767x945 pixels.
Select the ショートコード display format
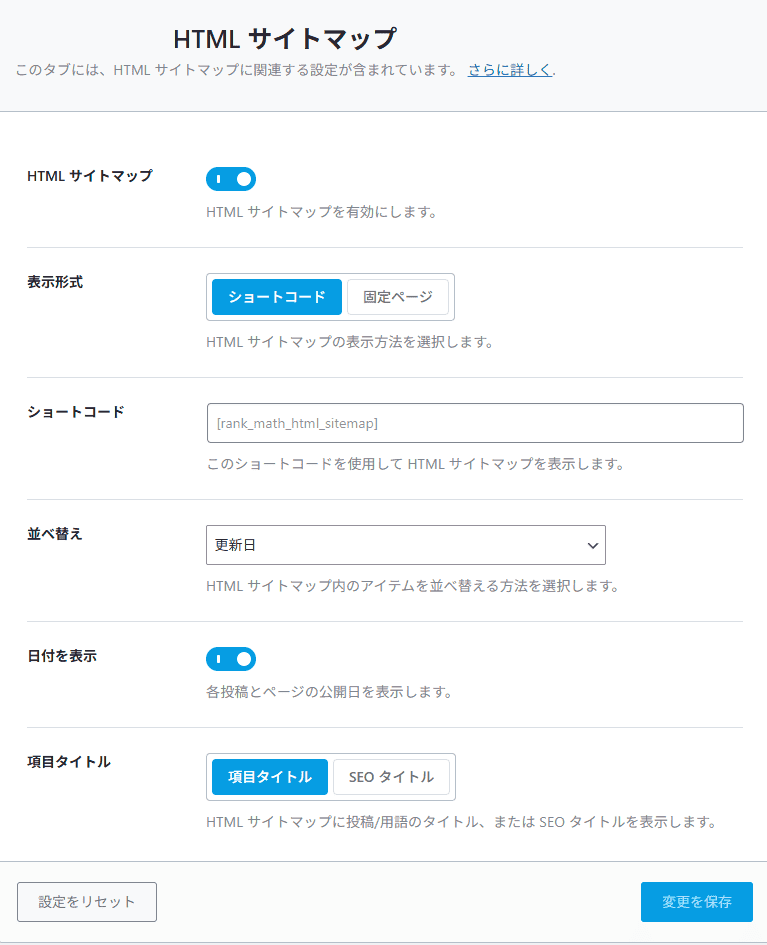(276, 297)
